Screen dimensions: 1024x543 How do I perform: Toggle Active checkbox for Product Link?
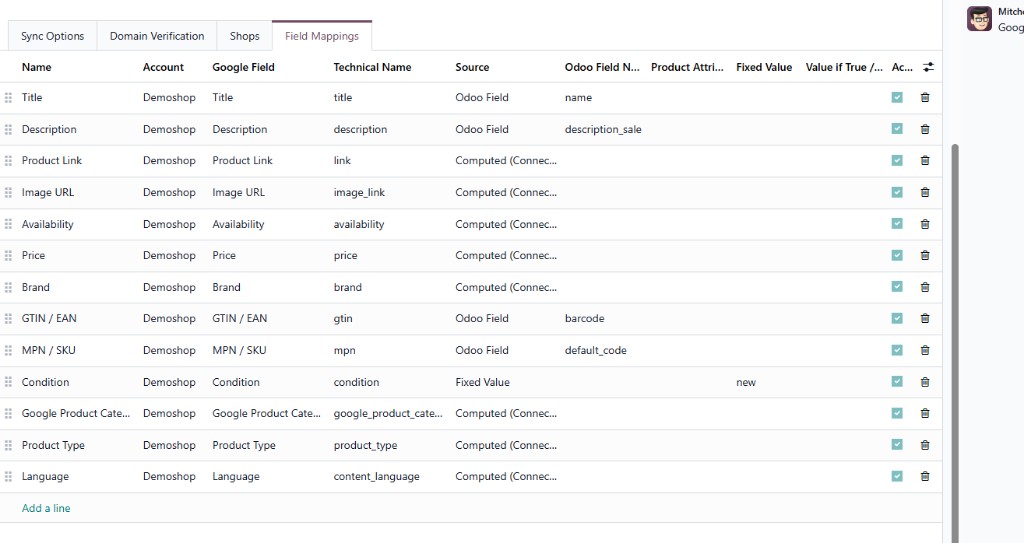[897, 160]
